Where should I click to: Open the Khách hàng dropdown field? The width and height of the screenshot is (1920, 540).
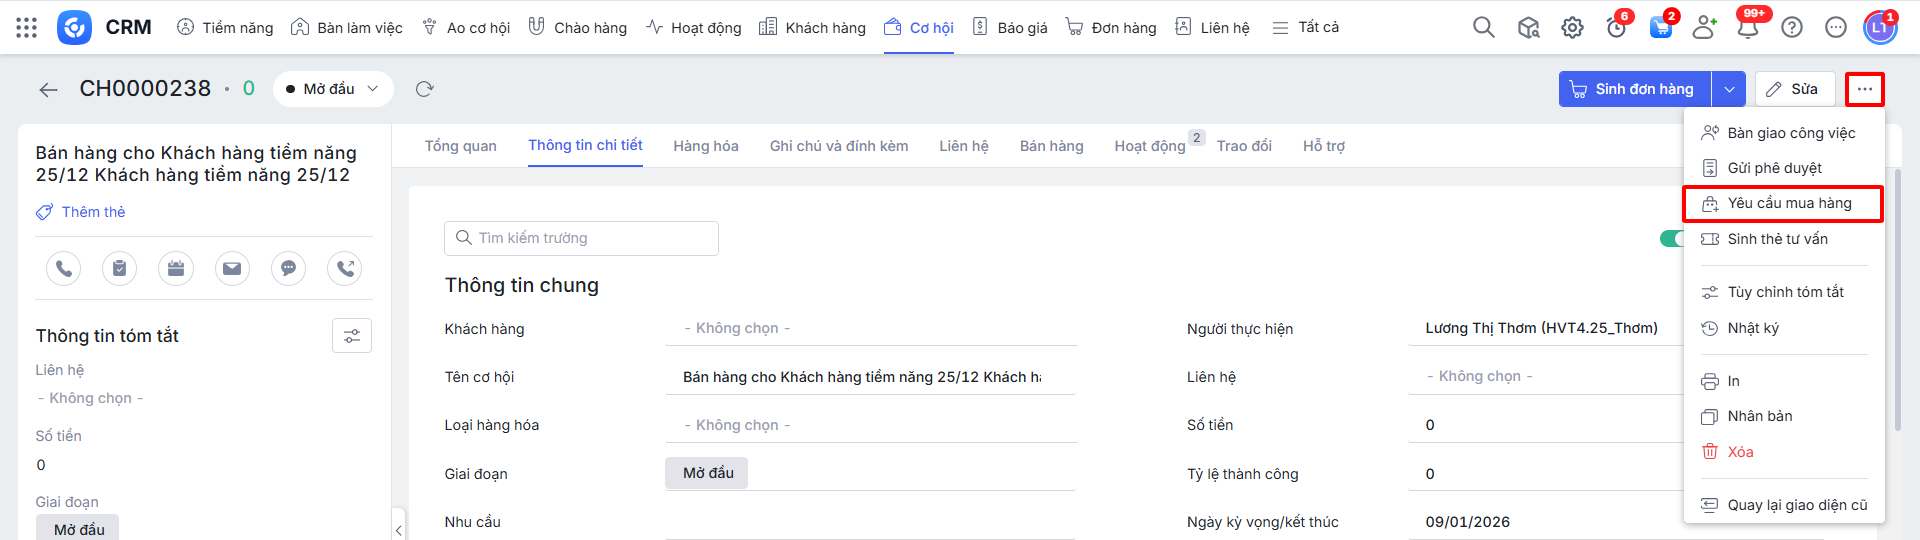point(870,328)
